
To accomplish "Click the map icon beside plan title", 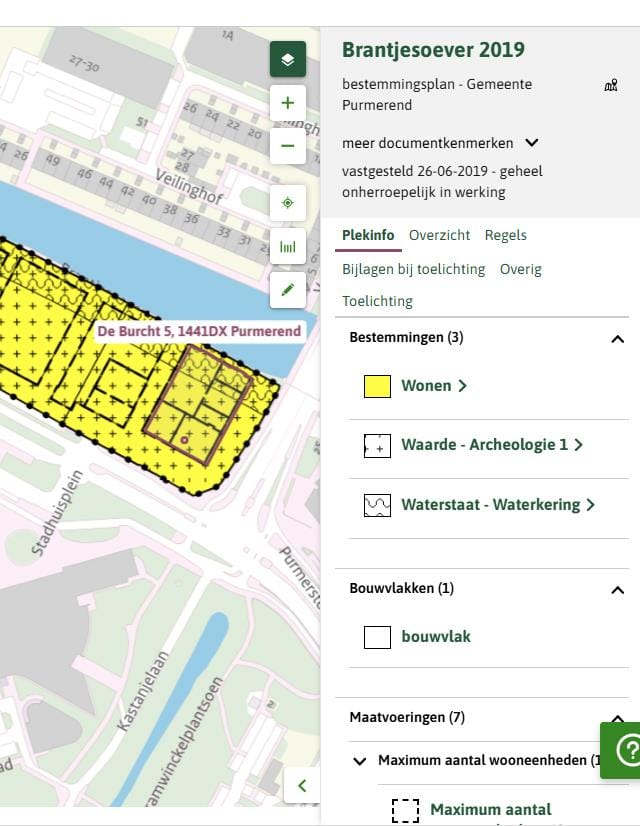I will tap(611, 86).
